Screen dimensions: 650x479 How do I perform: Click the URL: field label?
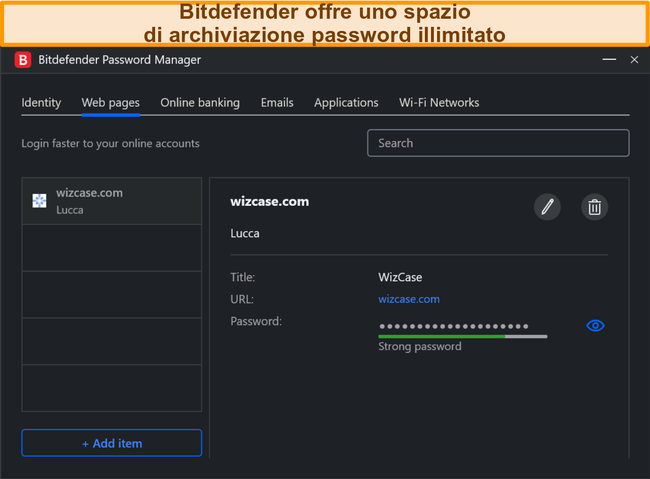(x=242, y=299)
